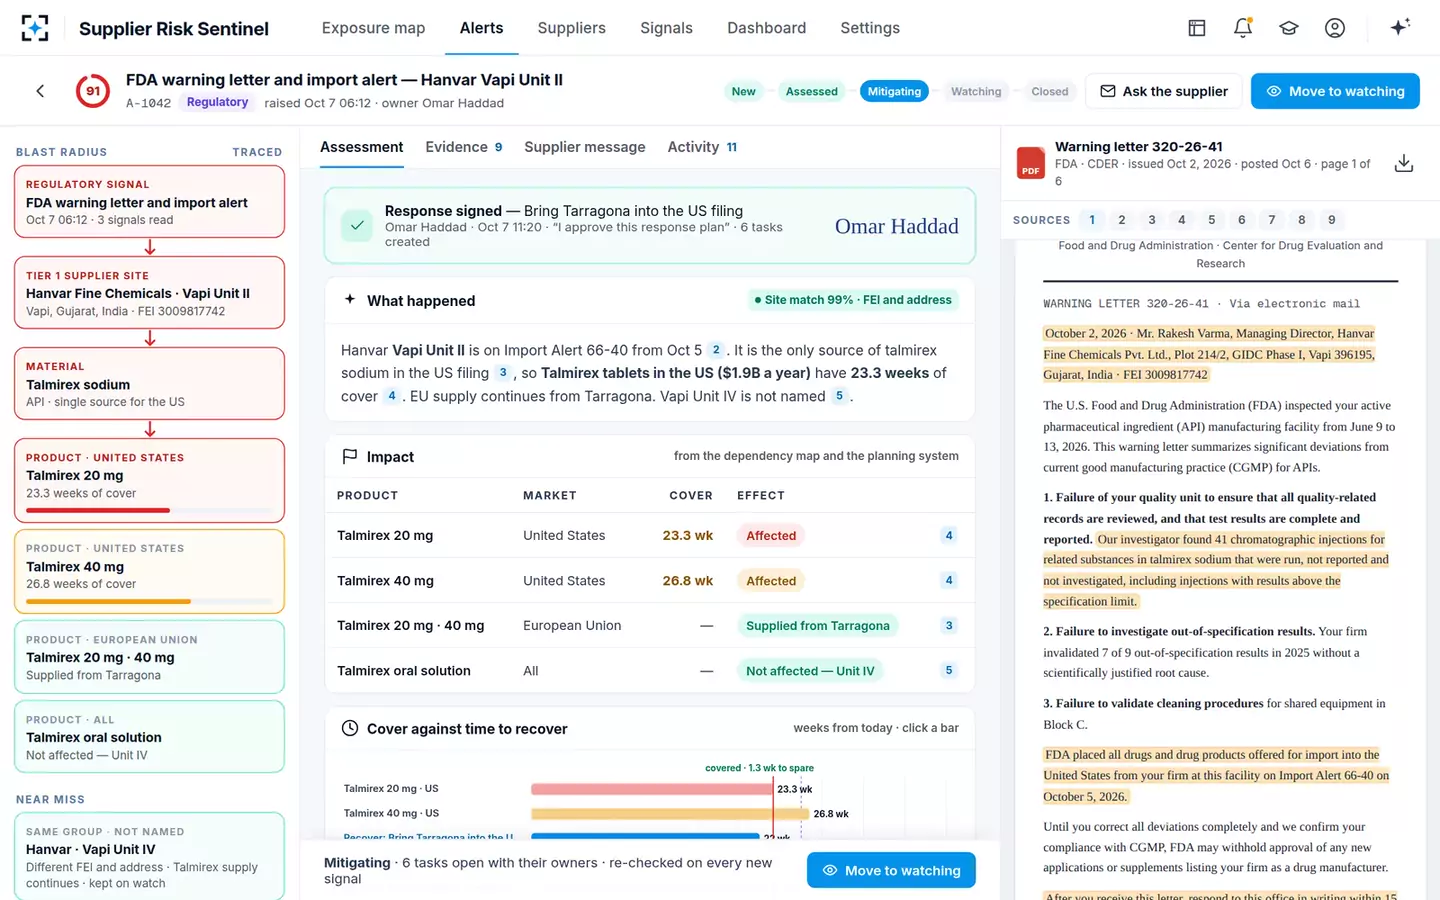This screenshot has width=1440, height=900.
Task: Open Settings in top navigation
Action: pos(870,28)
